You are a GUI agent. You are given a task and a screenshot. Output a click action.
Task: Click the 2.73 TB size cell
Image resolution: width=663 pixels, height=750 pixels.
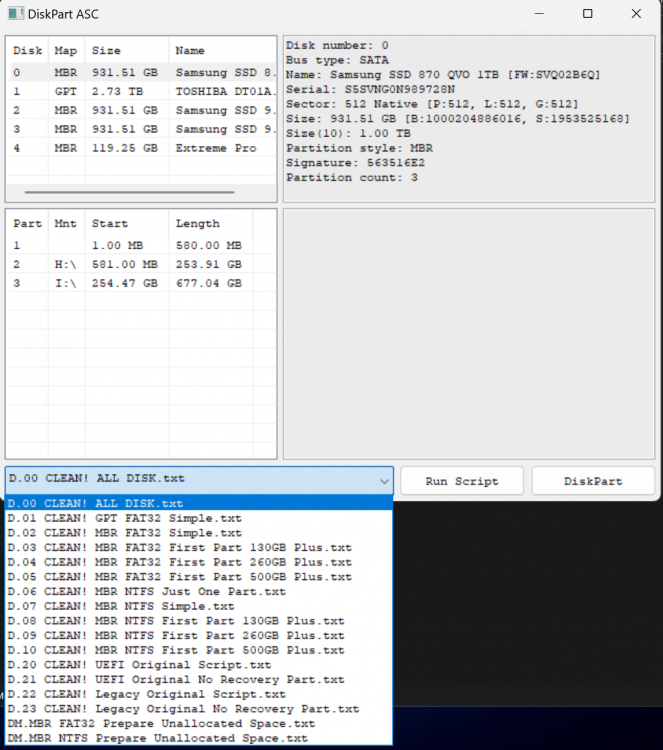tap(117, 91)
